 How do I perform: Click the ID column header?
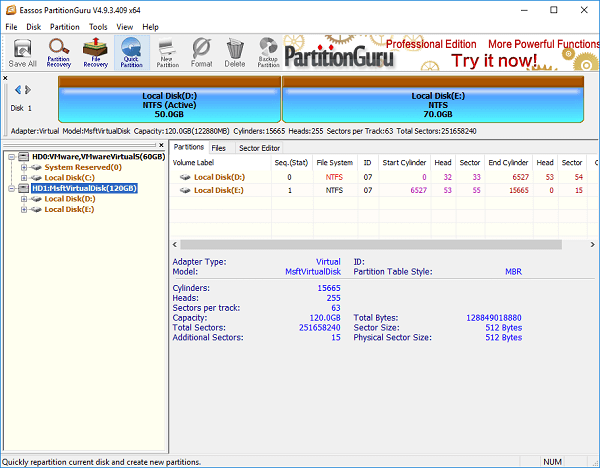click(x=368, y=163)
